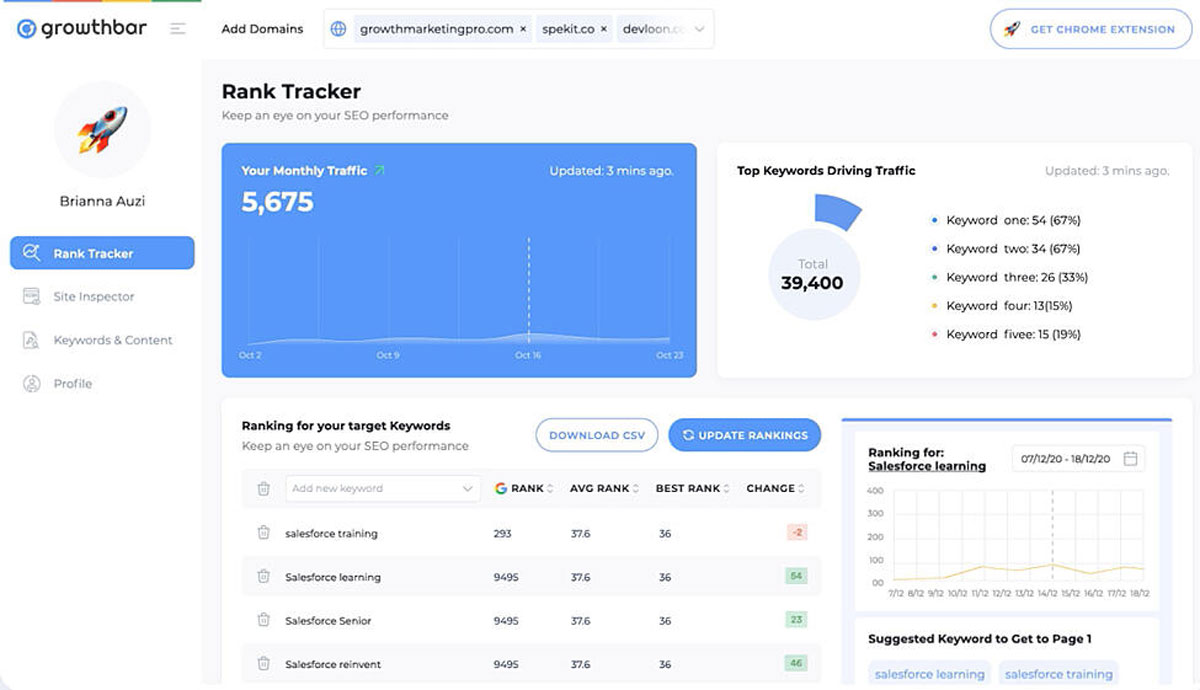Click the Rank Tracker sidebar magnifier icon
The height and width of the screenshot is (690, 1200).
pyautogui.click(x=32, y=253)
